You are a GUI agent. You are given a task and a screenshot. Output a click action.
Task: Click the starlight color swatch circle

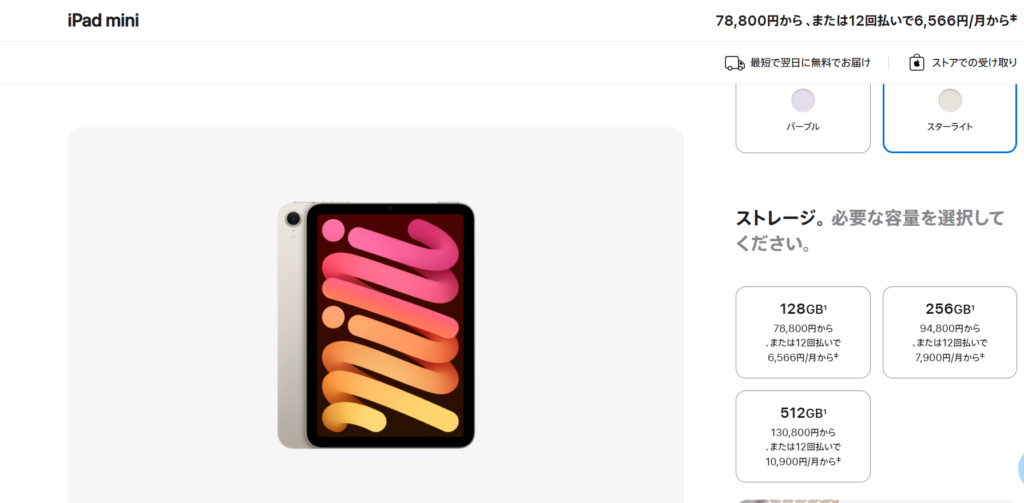[x=949, y=100]
